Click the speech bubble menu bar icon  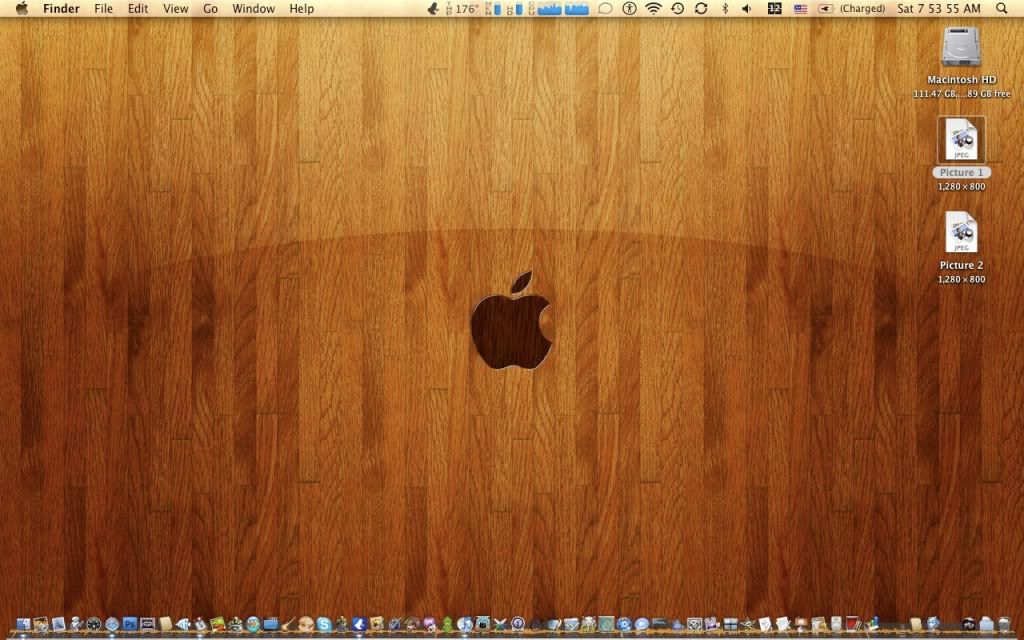(605, 8)
